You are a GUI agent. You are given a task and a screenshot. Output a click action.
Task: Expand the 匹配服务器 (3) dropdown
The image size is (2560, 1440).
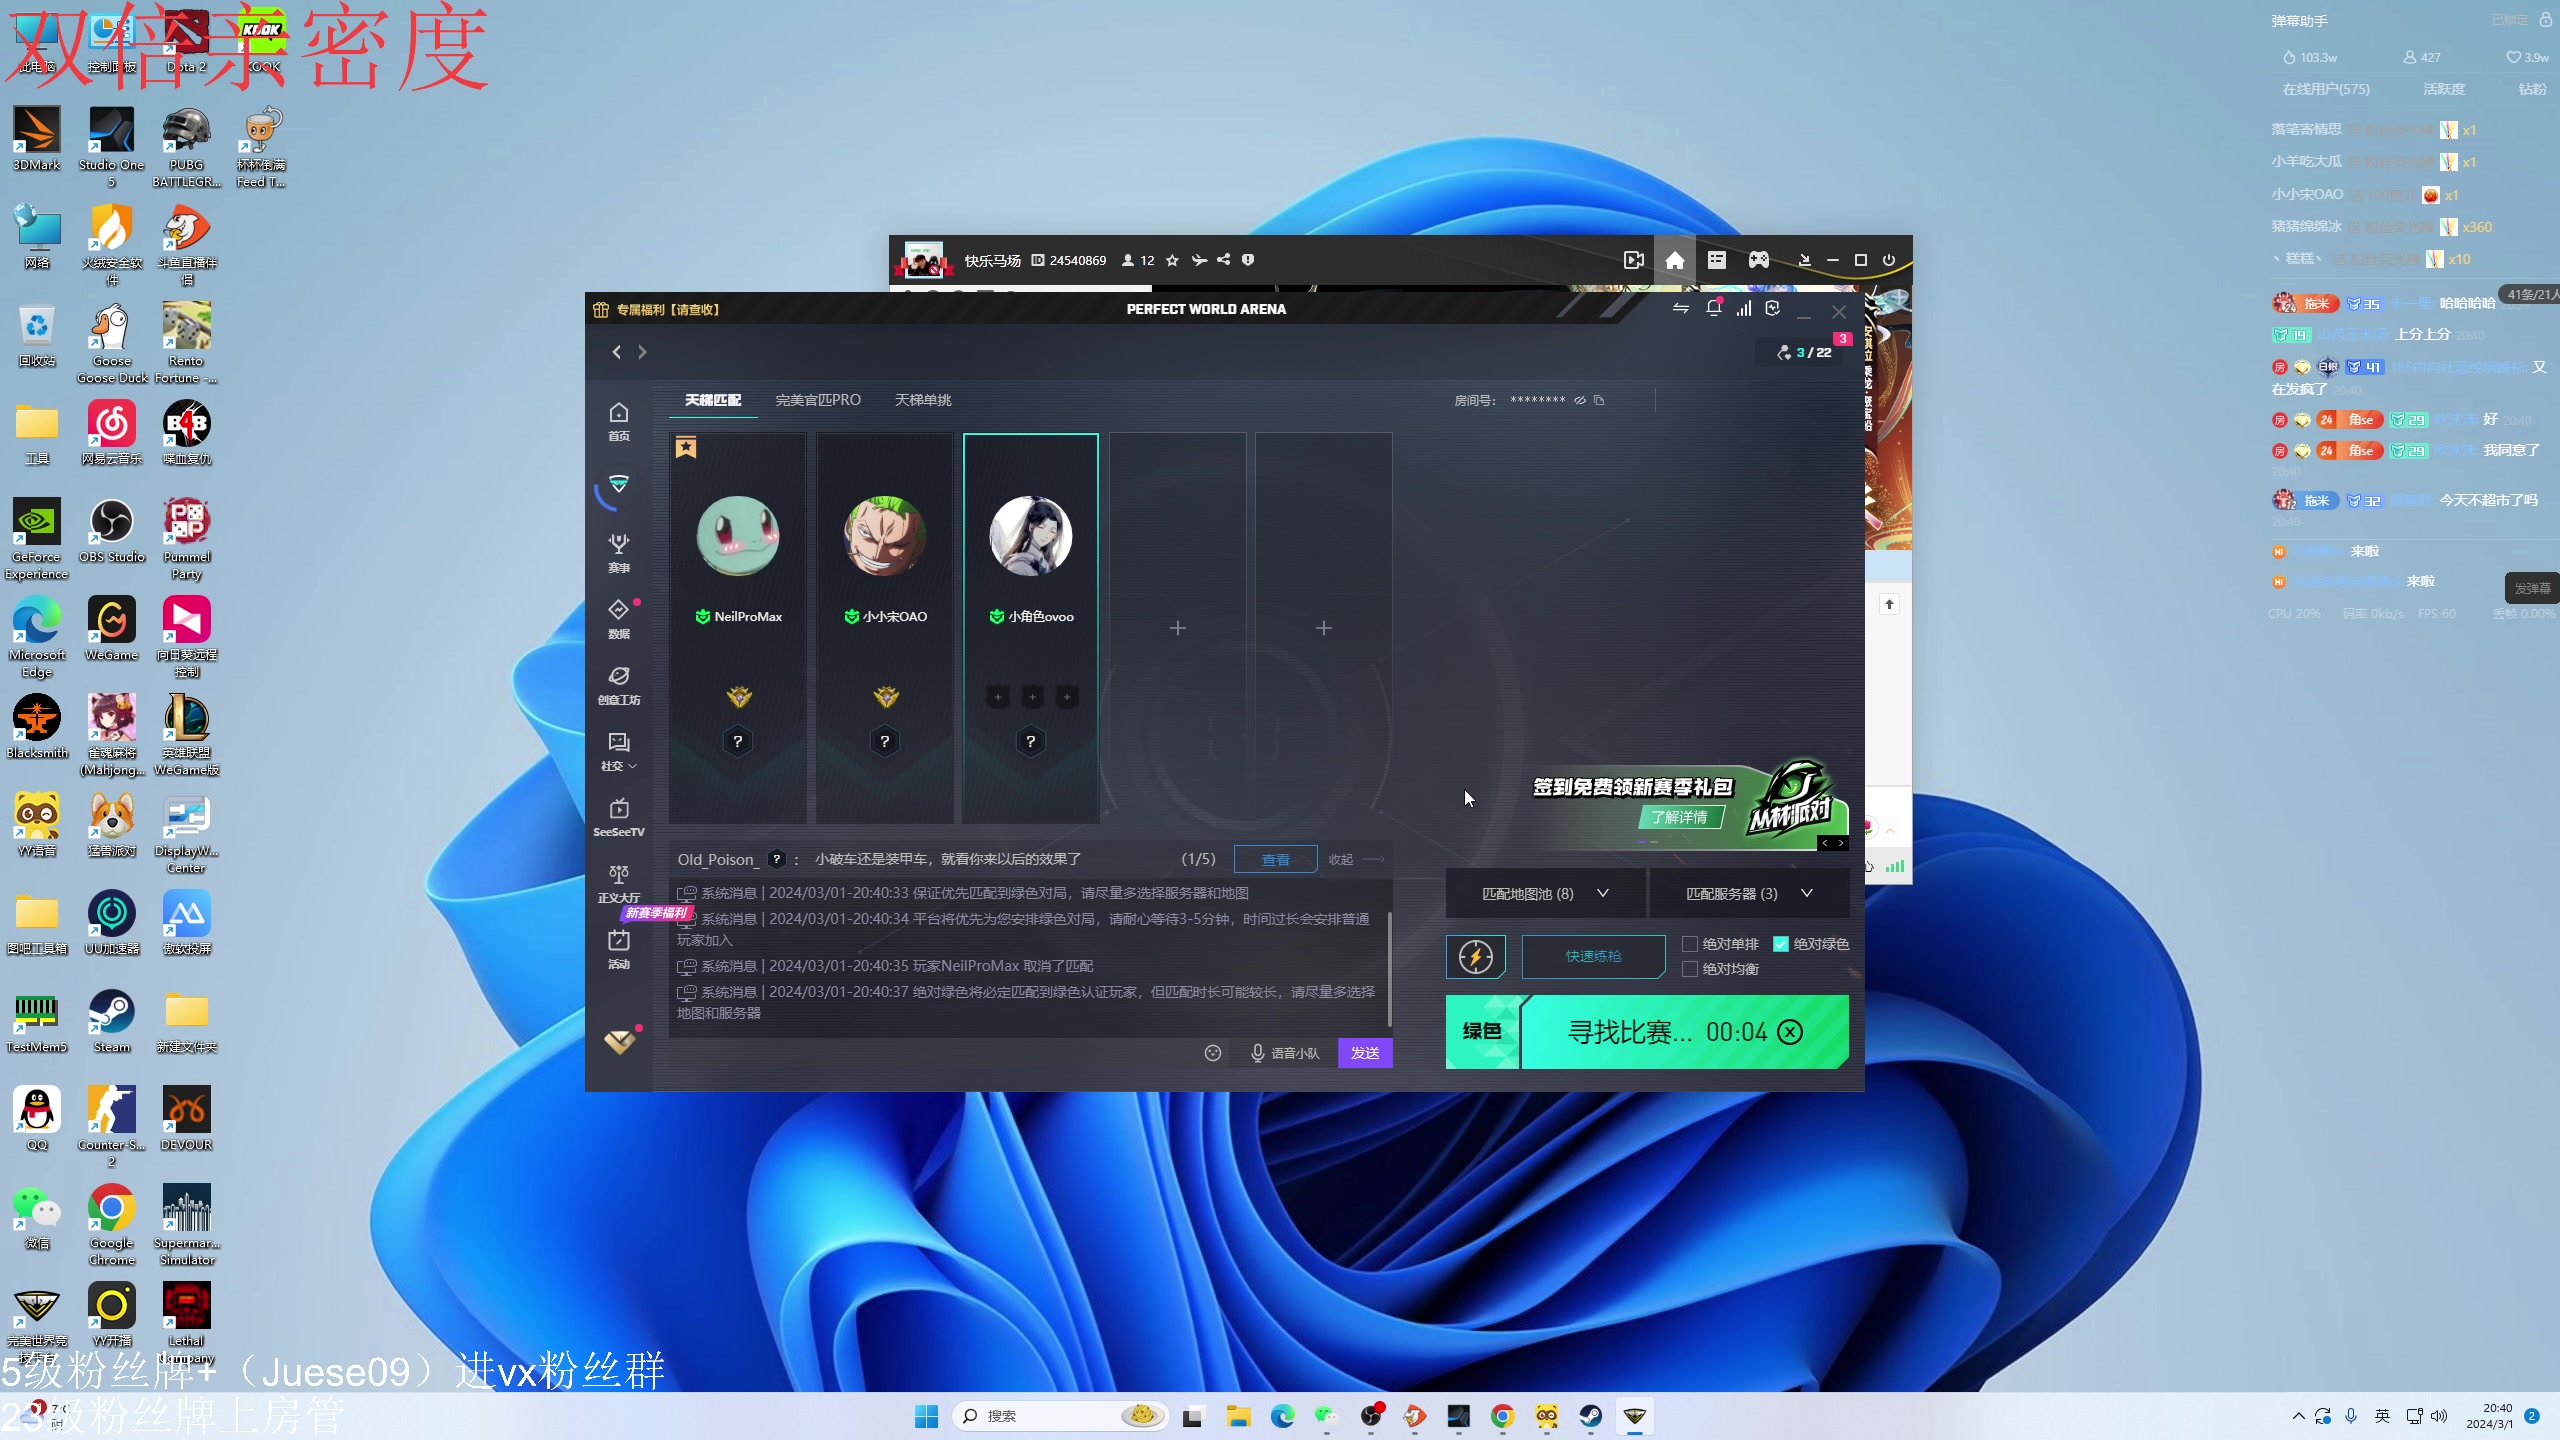click(x=1748, y=893)
